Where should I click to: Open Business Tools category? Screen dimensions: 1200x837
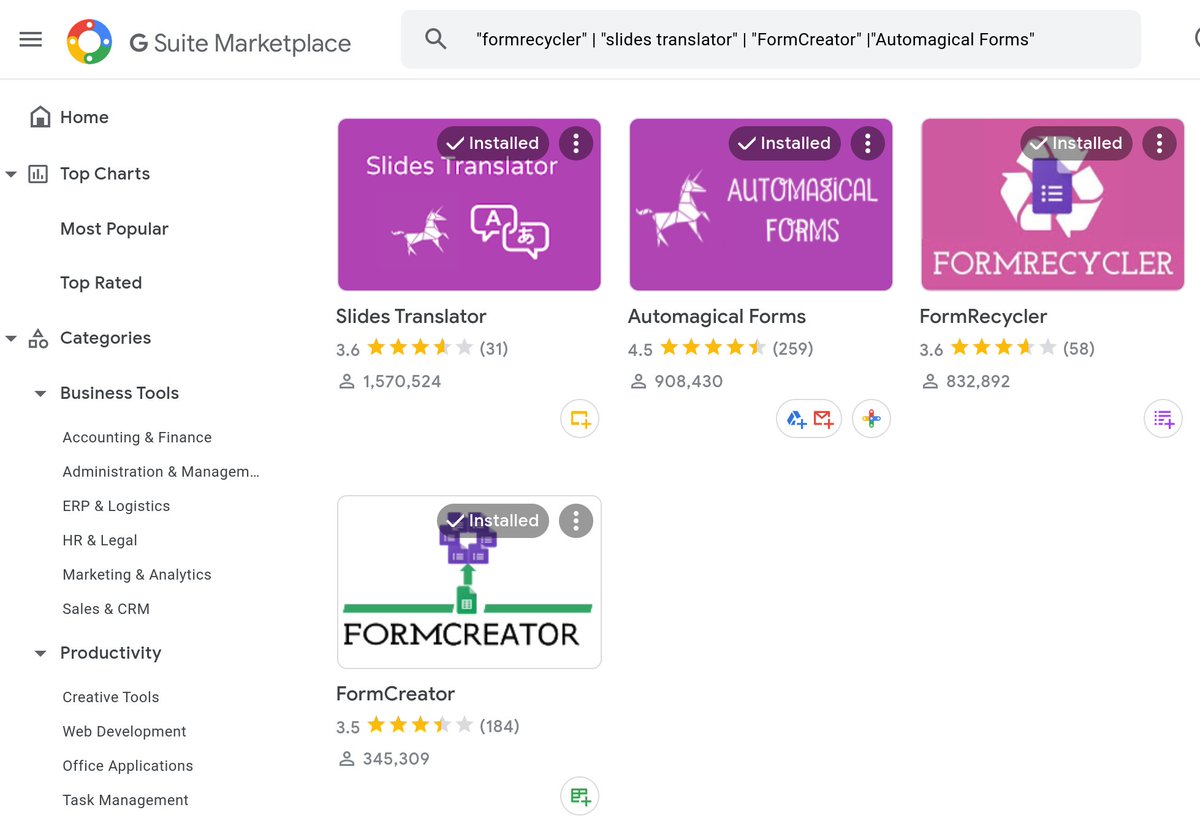coord(119,393)
